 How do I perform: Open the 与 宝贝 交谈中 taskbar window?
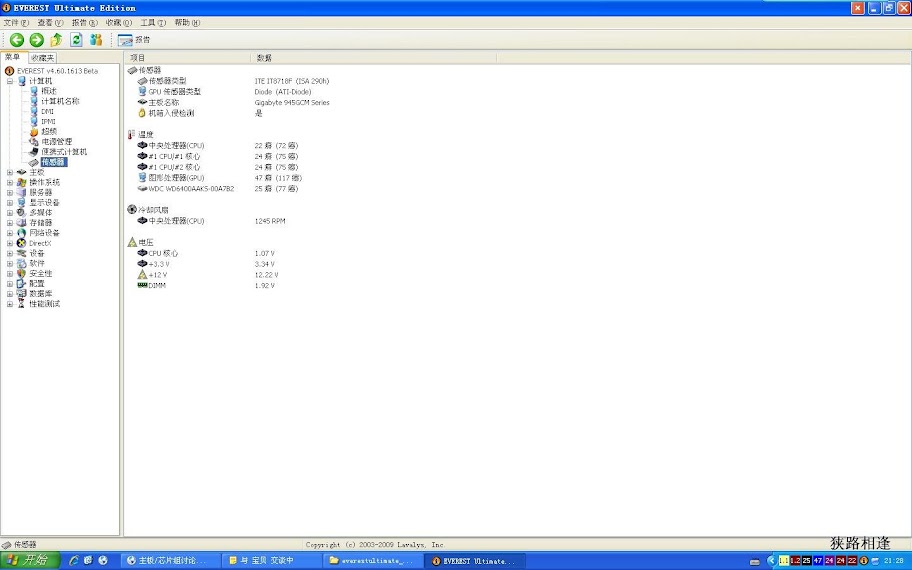[x=272, y=561]
